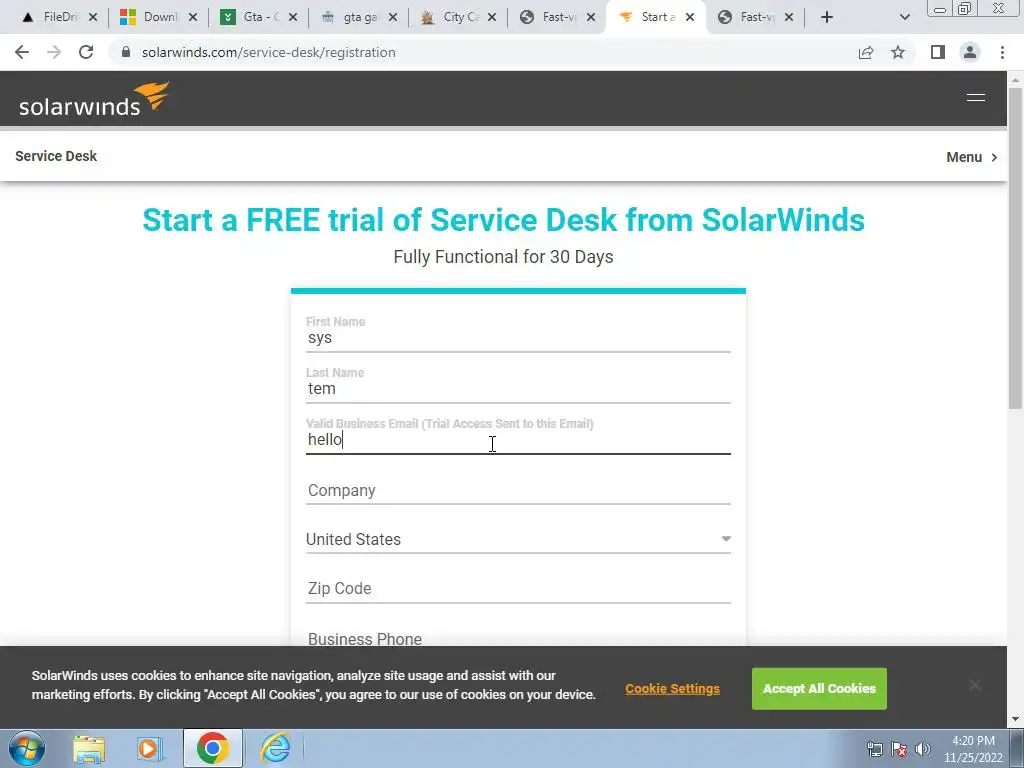Image resolution: width=1024 pixels, height=768 pixels.
Task: Dismiss the cookie banner with X
Action: click(x=975, y=685)
